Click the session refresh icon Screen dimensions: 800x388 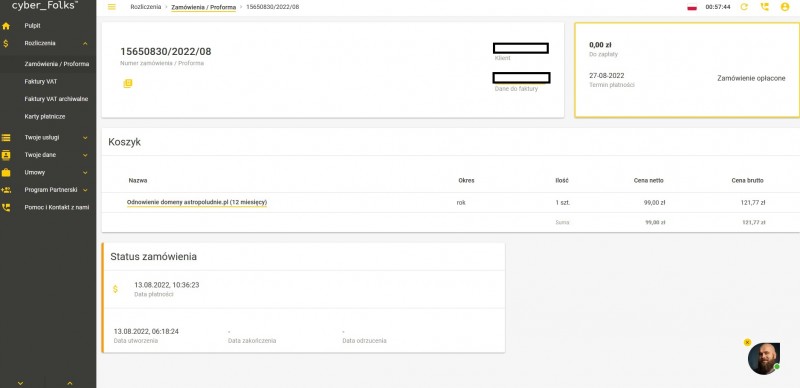(744, 7)
